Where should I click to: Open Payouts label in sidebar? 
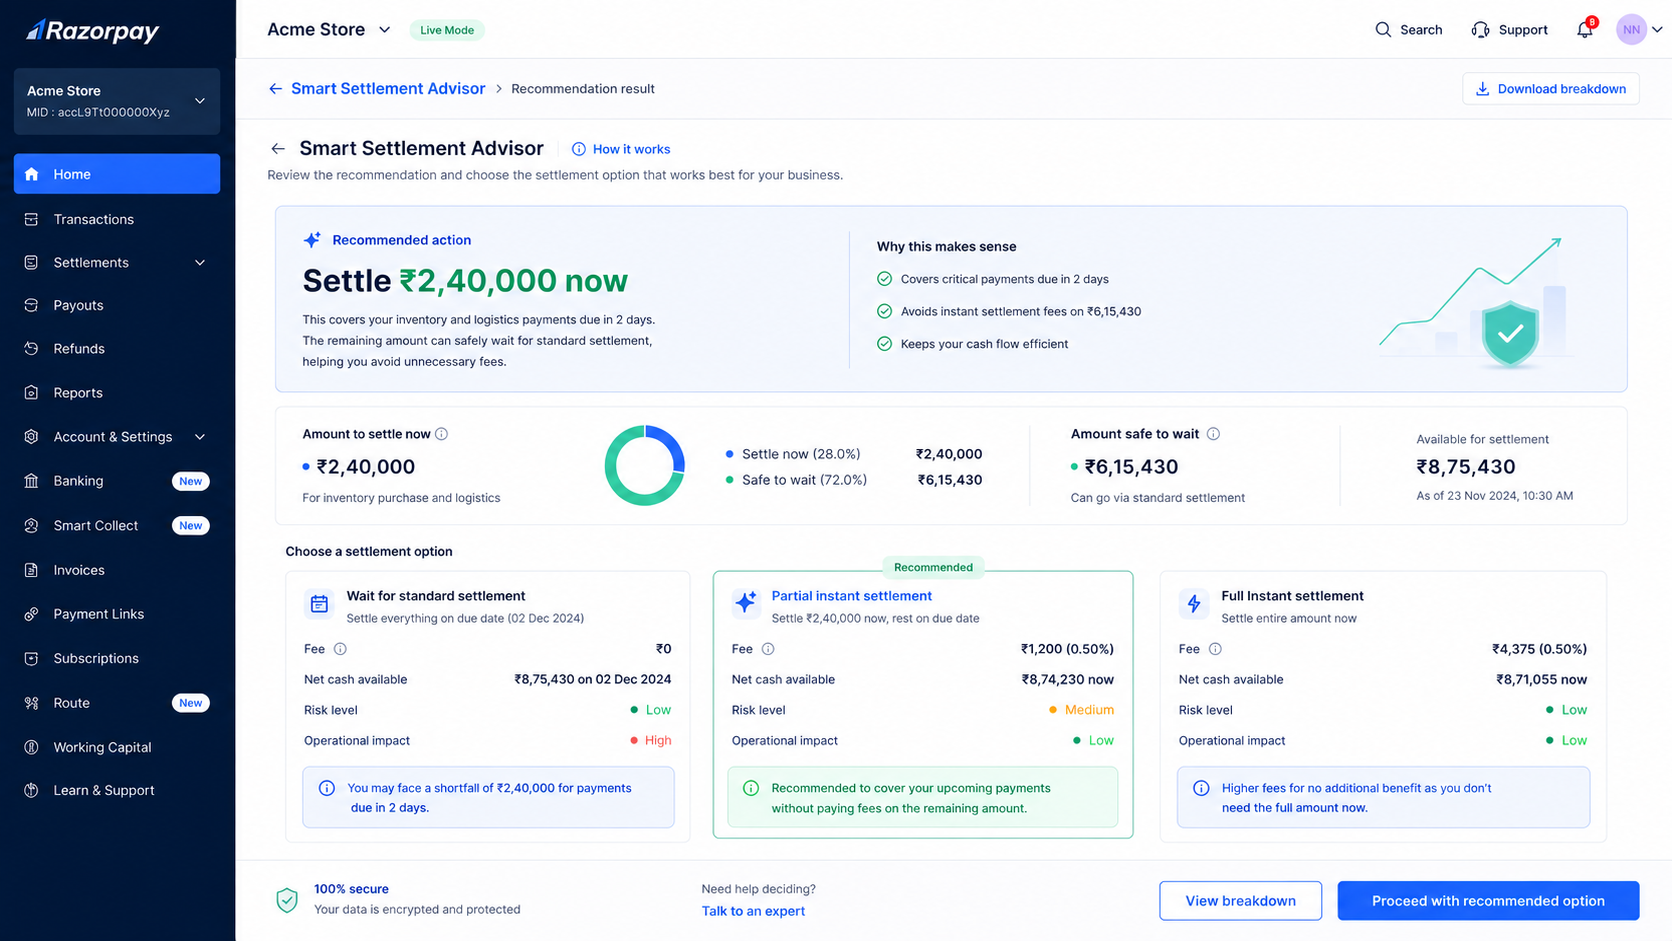pos(78,305)
